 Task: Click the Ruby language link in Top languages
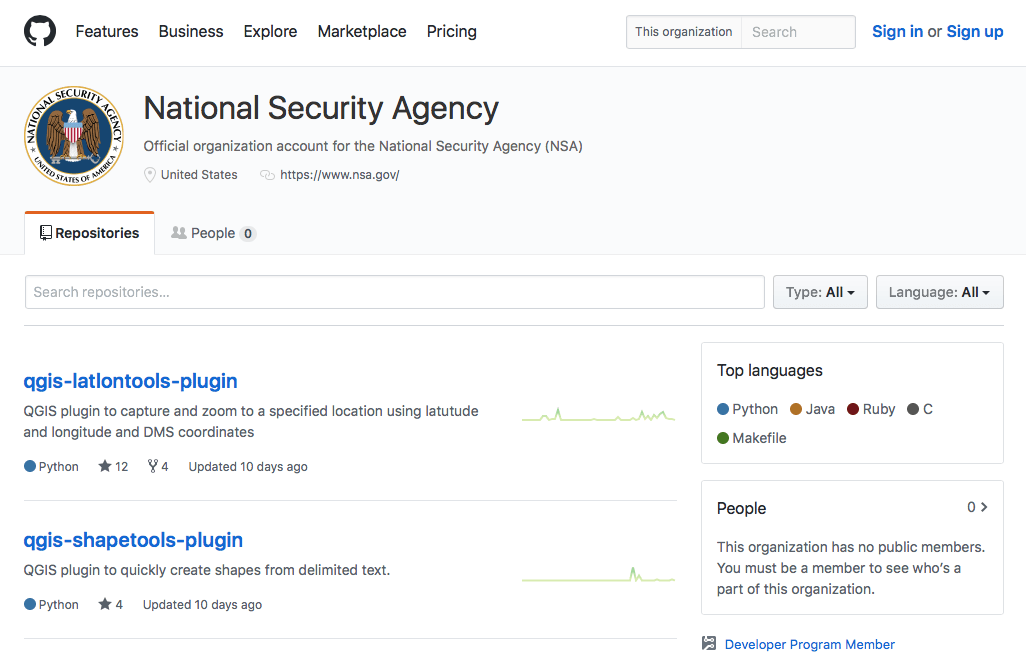879,409
